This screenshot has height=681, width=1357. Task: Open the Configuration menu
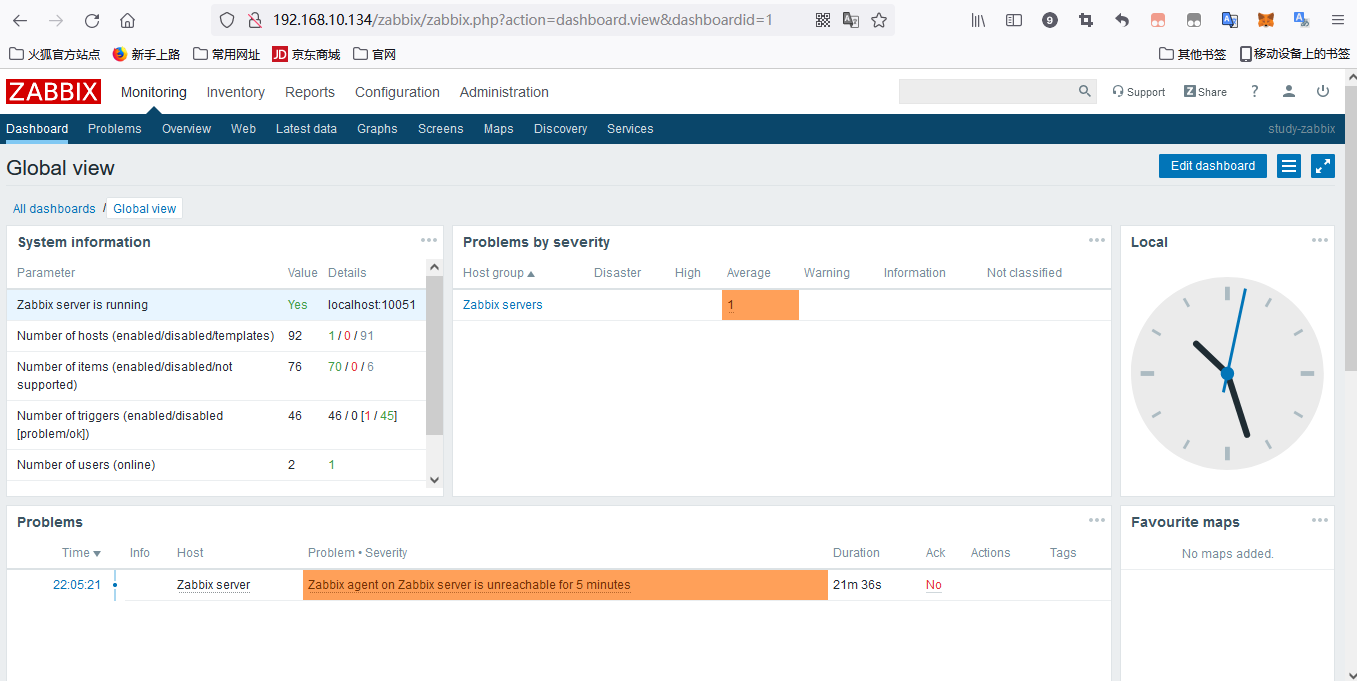pos(397,92)
